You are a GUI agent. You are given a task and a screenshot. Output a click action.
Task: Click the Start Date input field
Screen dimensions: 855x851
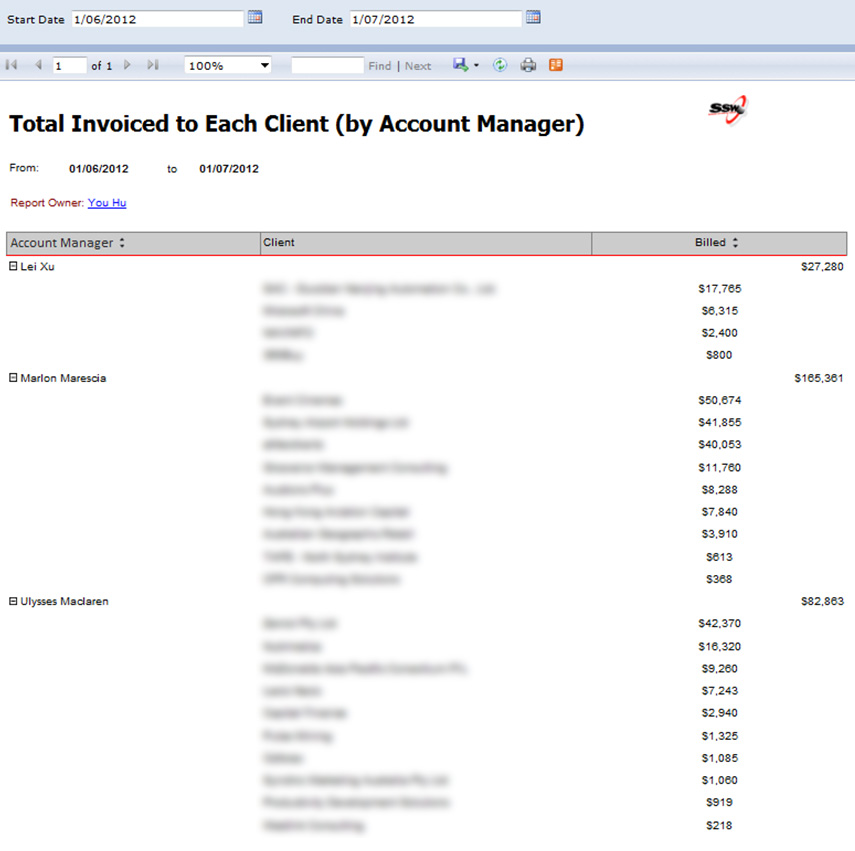157,19
